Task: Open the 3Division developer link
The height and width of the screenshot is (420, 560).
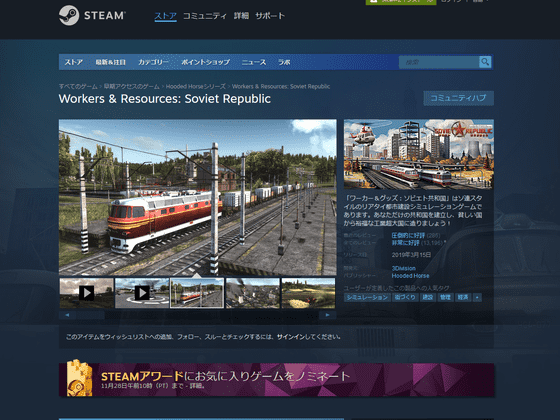Action: pos(404,268)
